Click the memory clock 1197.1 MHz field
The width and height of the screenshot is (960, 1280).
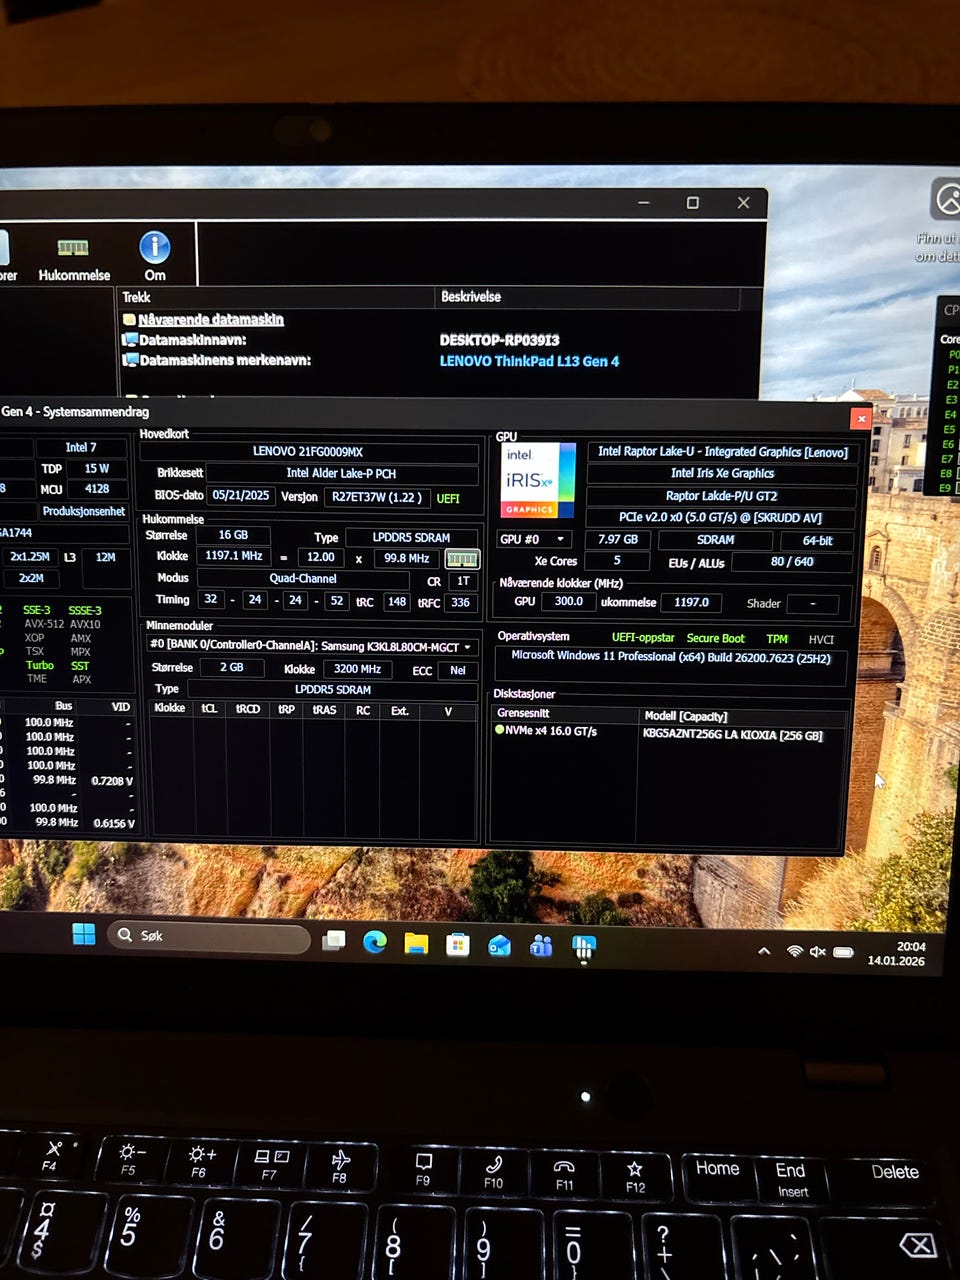(233, 556)
